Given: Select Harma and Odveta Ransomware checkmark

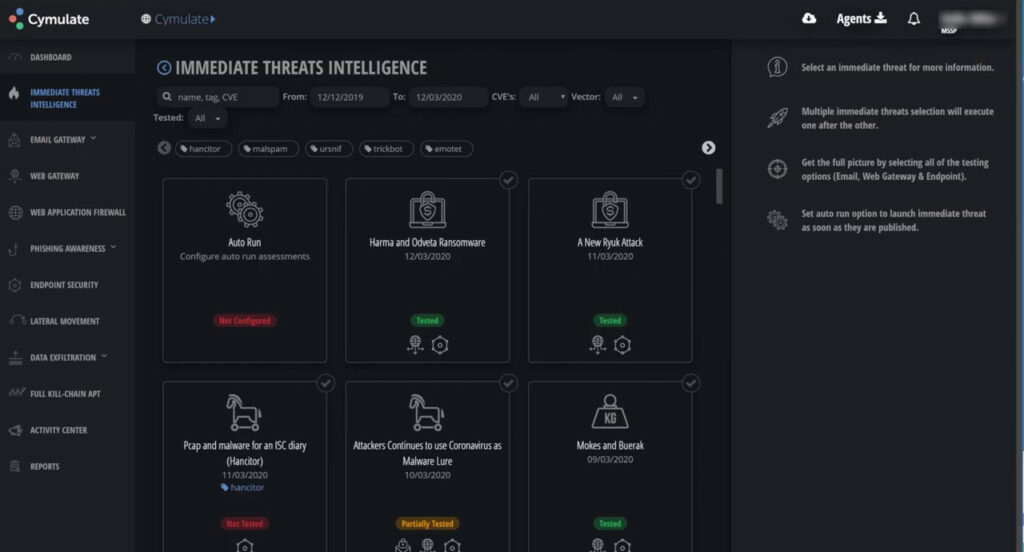Looking at the screenshot, I should point(508,180).
